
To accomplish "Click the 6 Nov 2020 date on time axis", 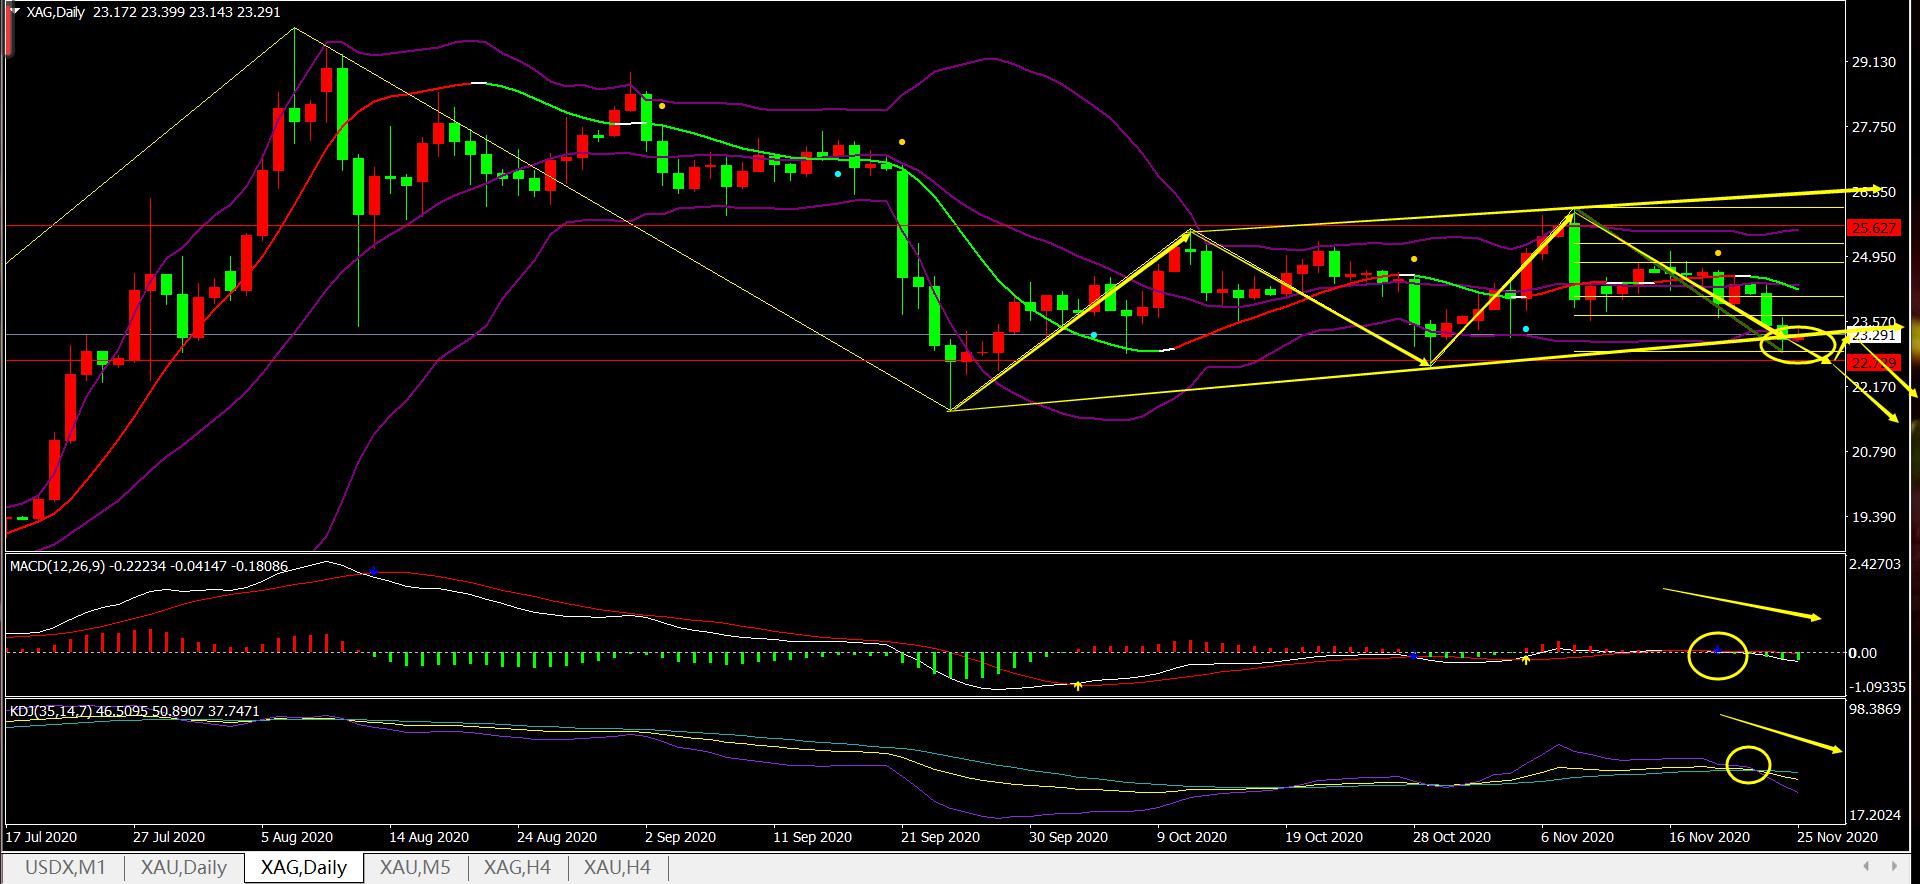I will [1577, 837].
